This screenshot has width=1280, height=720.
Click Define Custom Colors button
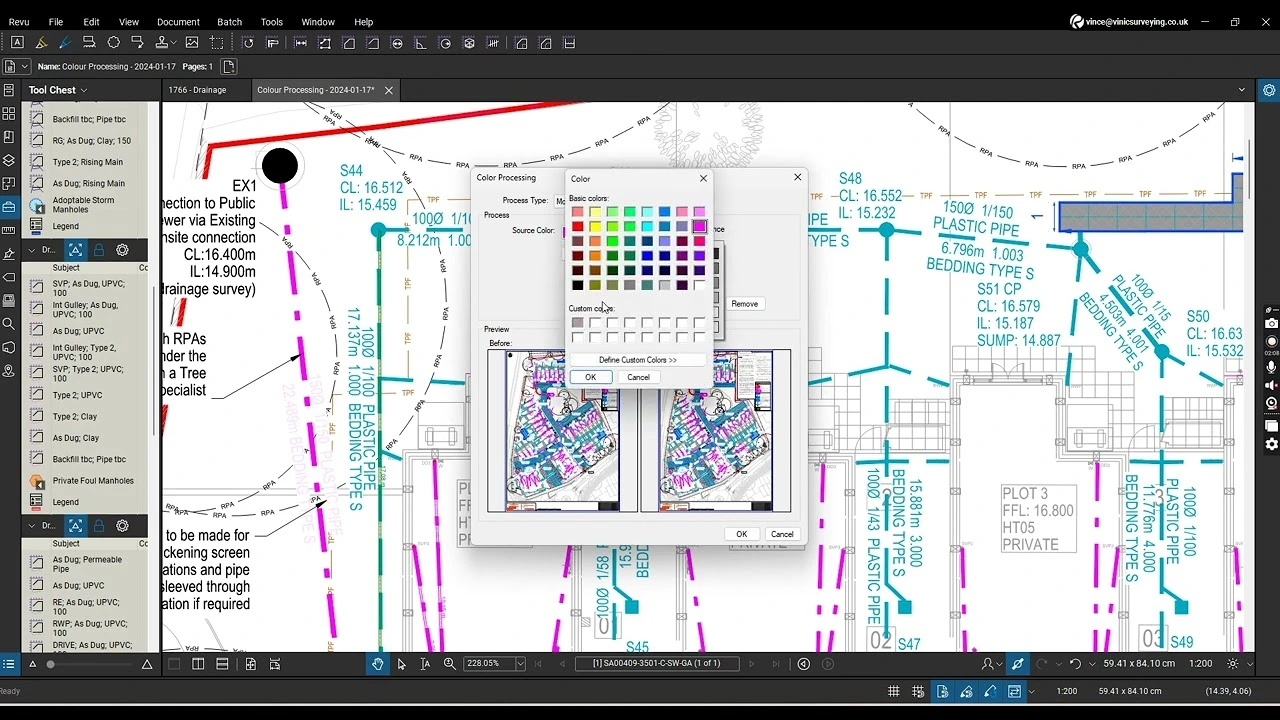pos(638,360)
